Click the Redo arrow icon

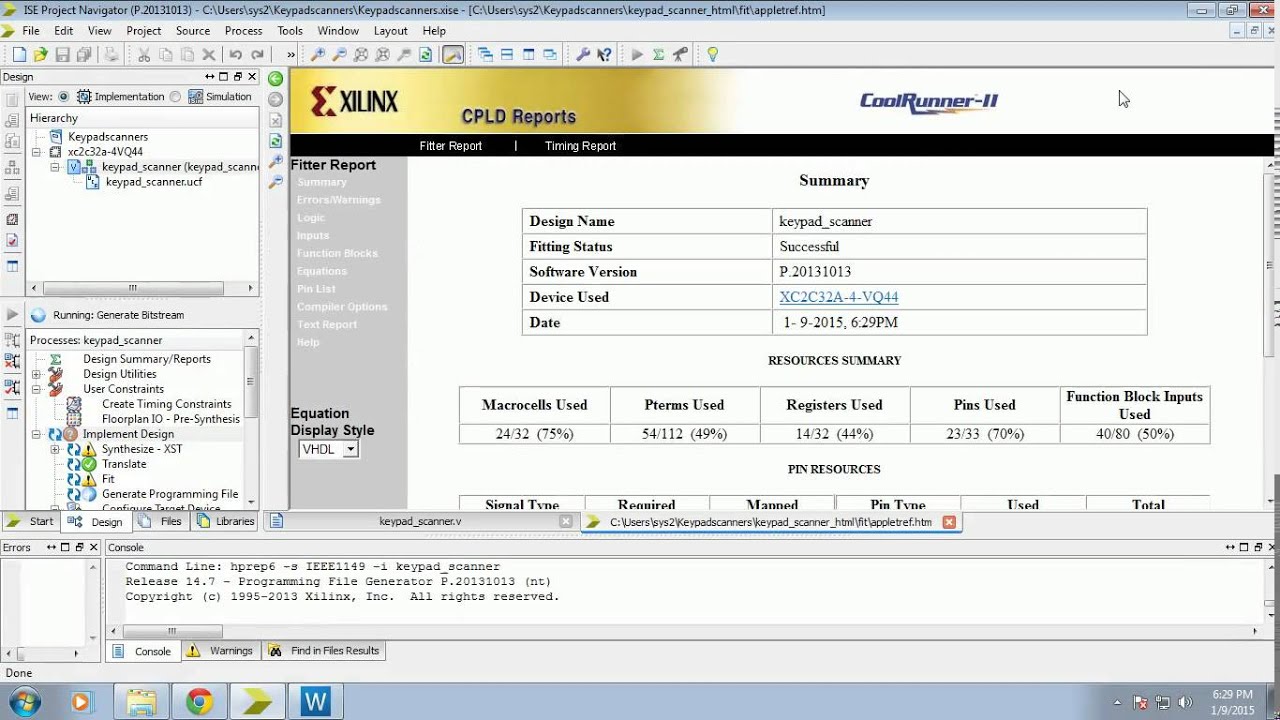tap(257, 55)
